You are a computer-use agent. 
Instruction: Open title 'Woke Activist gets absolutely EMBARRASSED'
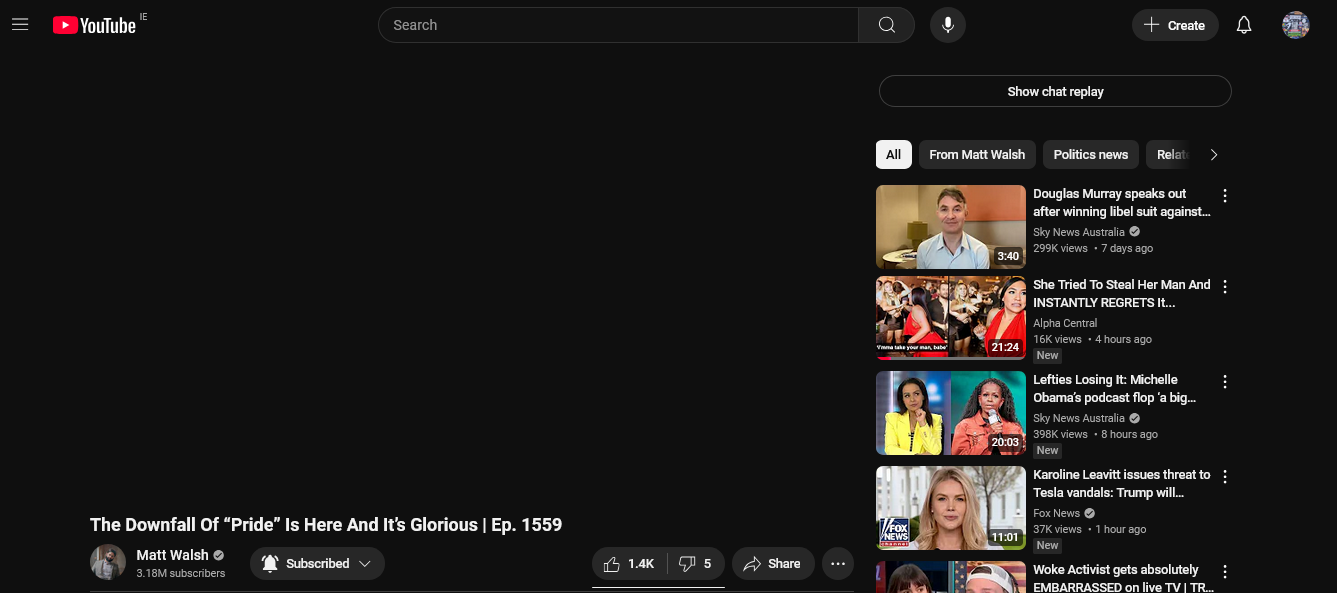tap(1124, 578)
